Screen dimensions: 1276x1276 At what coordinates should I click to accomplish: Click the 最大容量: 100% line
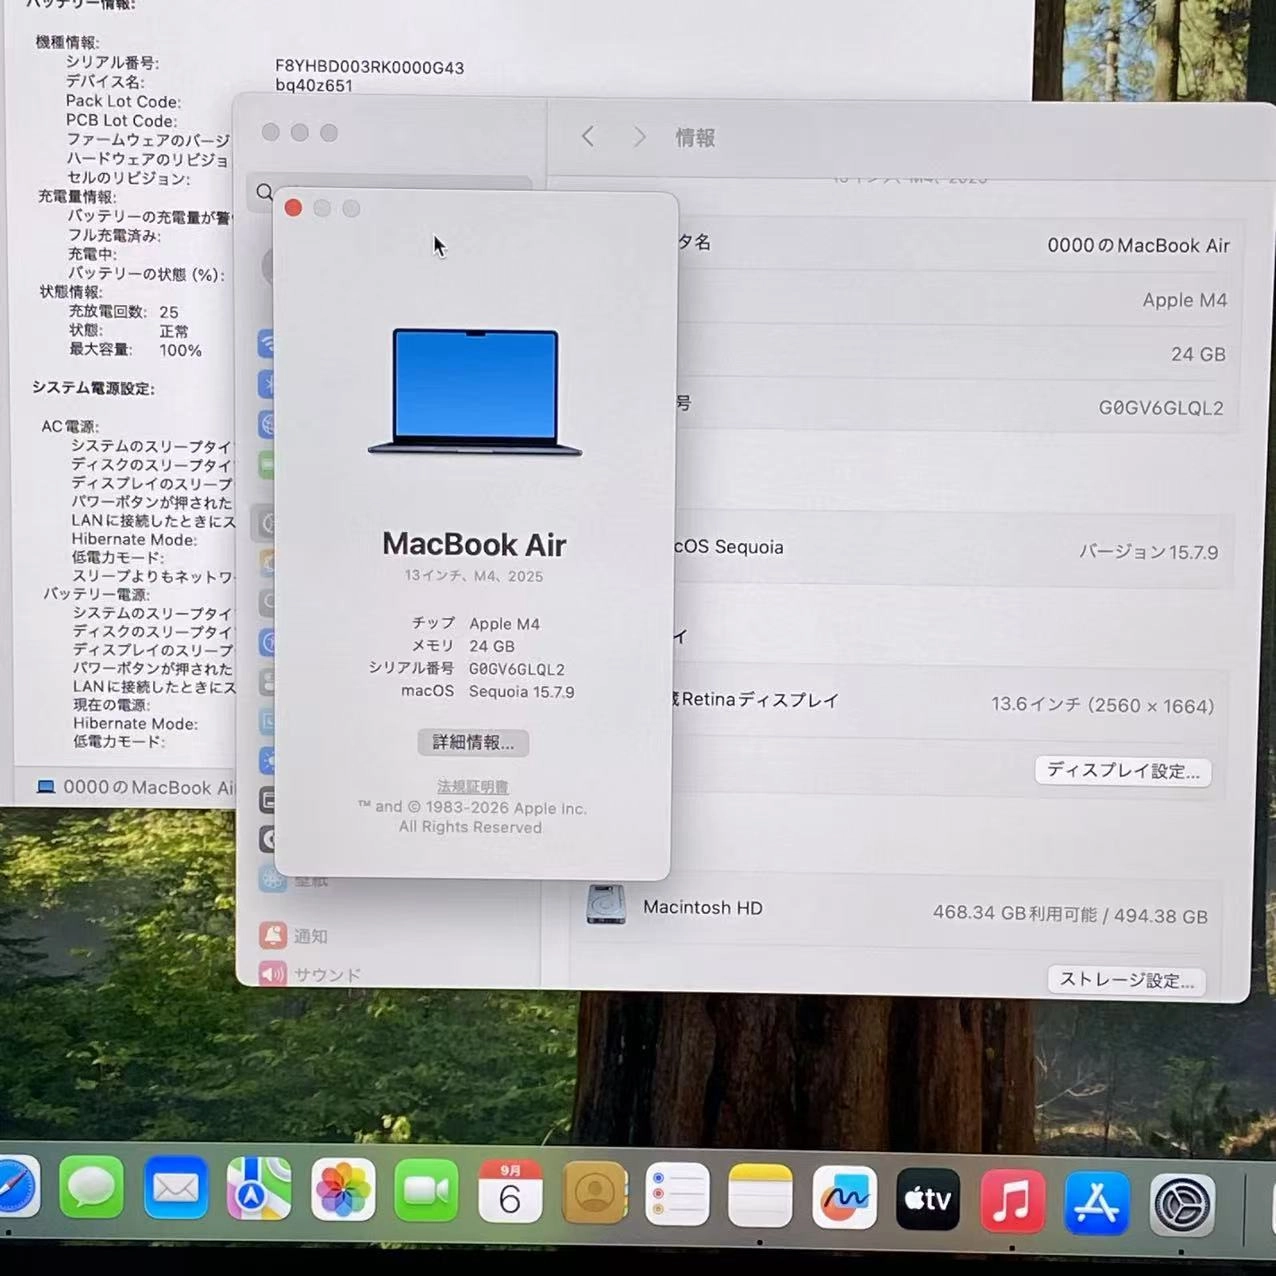(135, 350)
